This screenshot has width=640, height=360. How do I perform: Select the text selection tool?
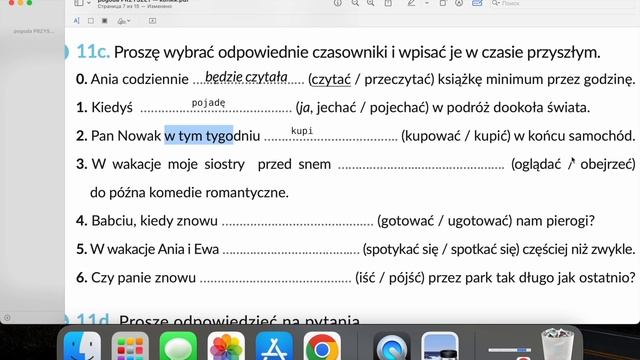76,21
